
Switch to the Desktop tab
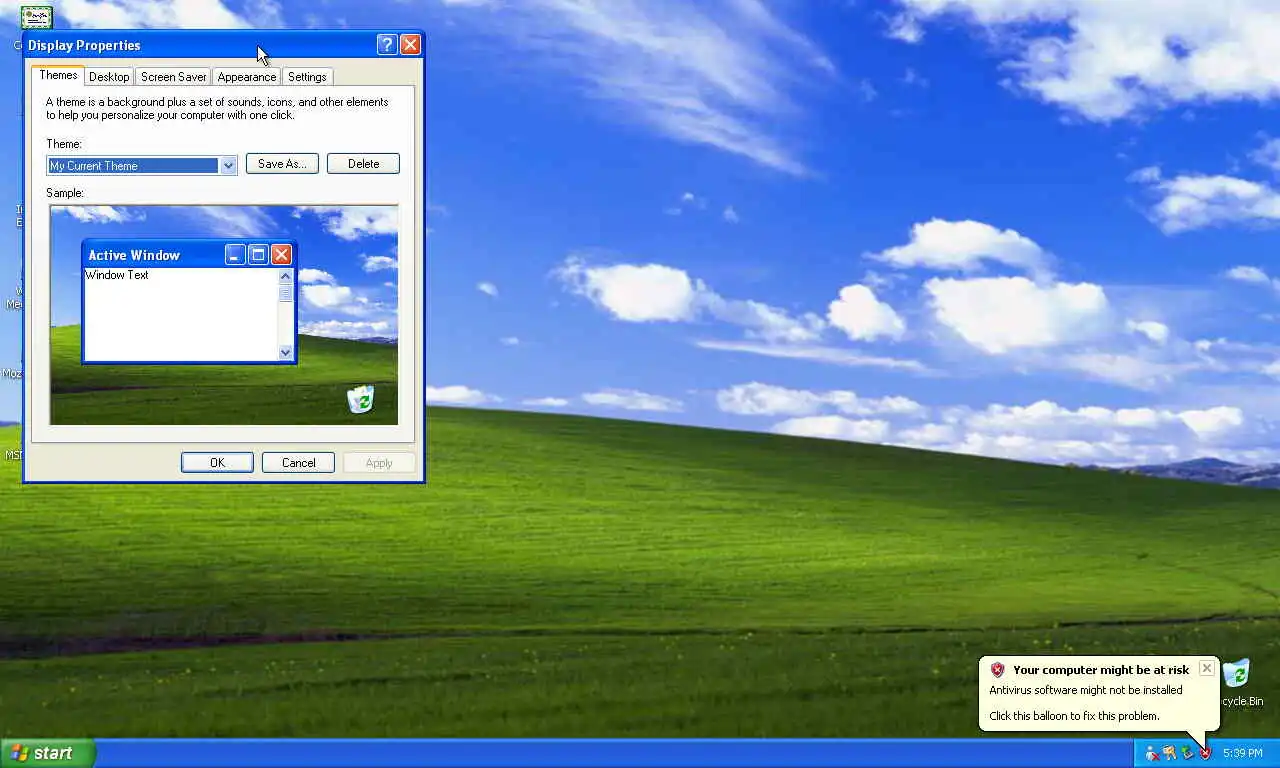[109, 77]
